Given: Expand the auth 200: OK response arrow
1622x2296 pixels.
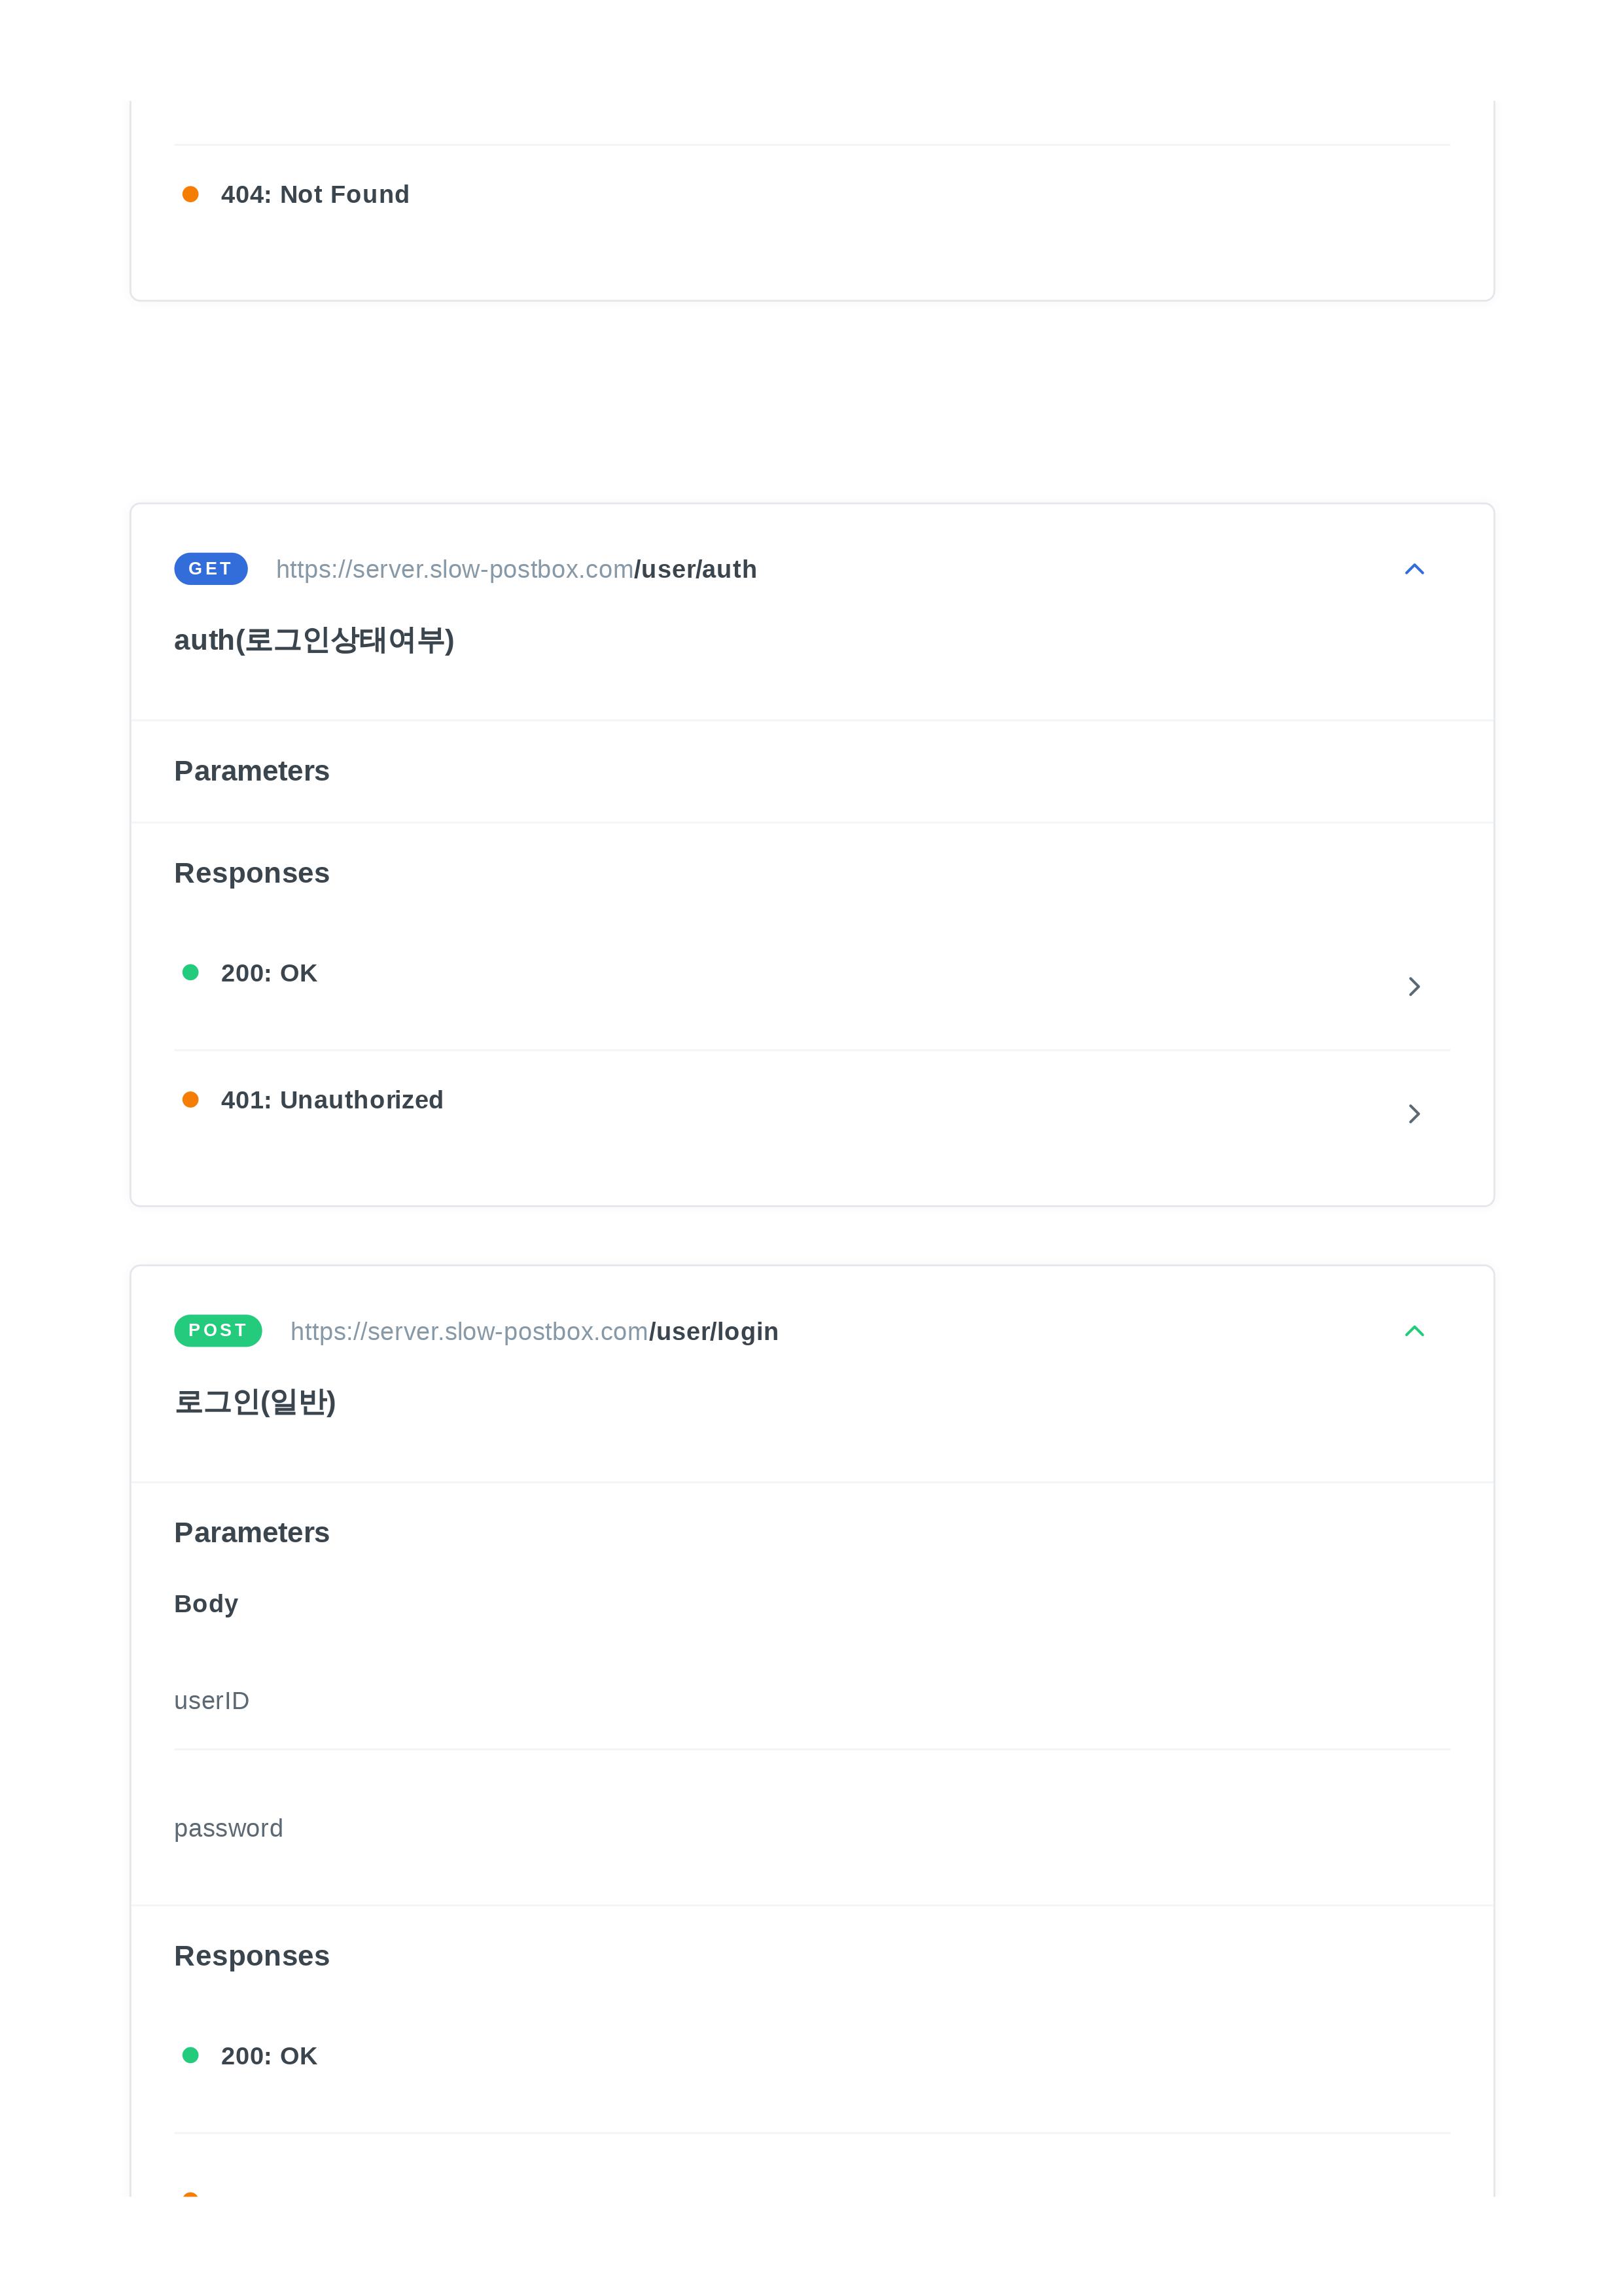Looking at the screenshot, I should point(1413,987).
